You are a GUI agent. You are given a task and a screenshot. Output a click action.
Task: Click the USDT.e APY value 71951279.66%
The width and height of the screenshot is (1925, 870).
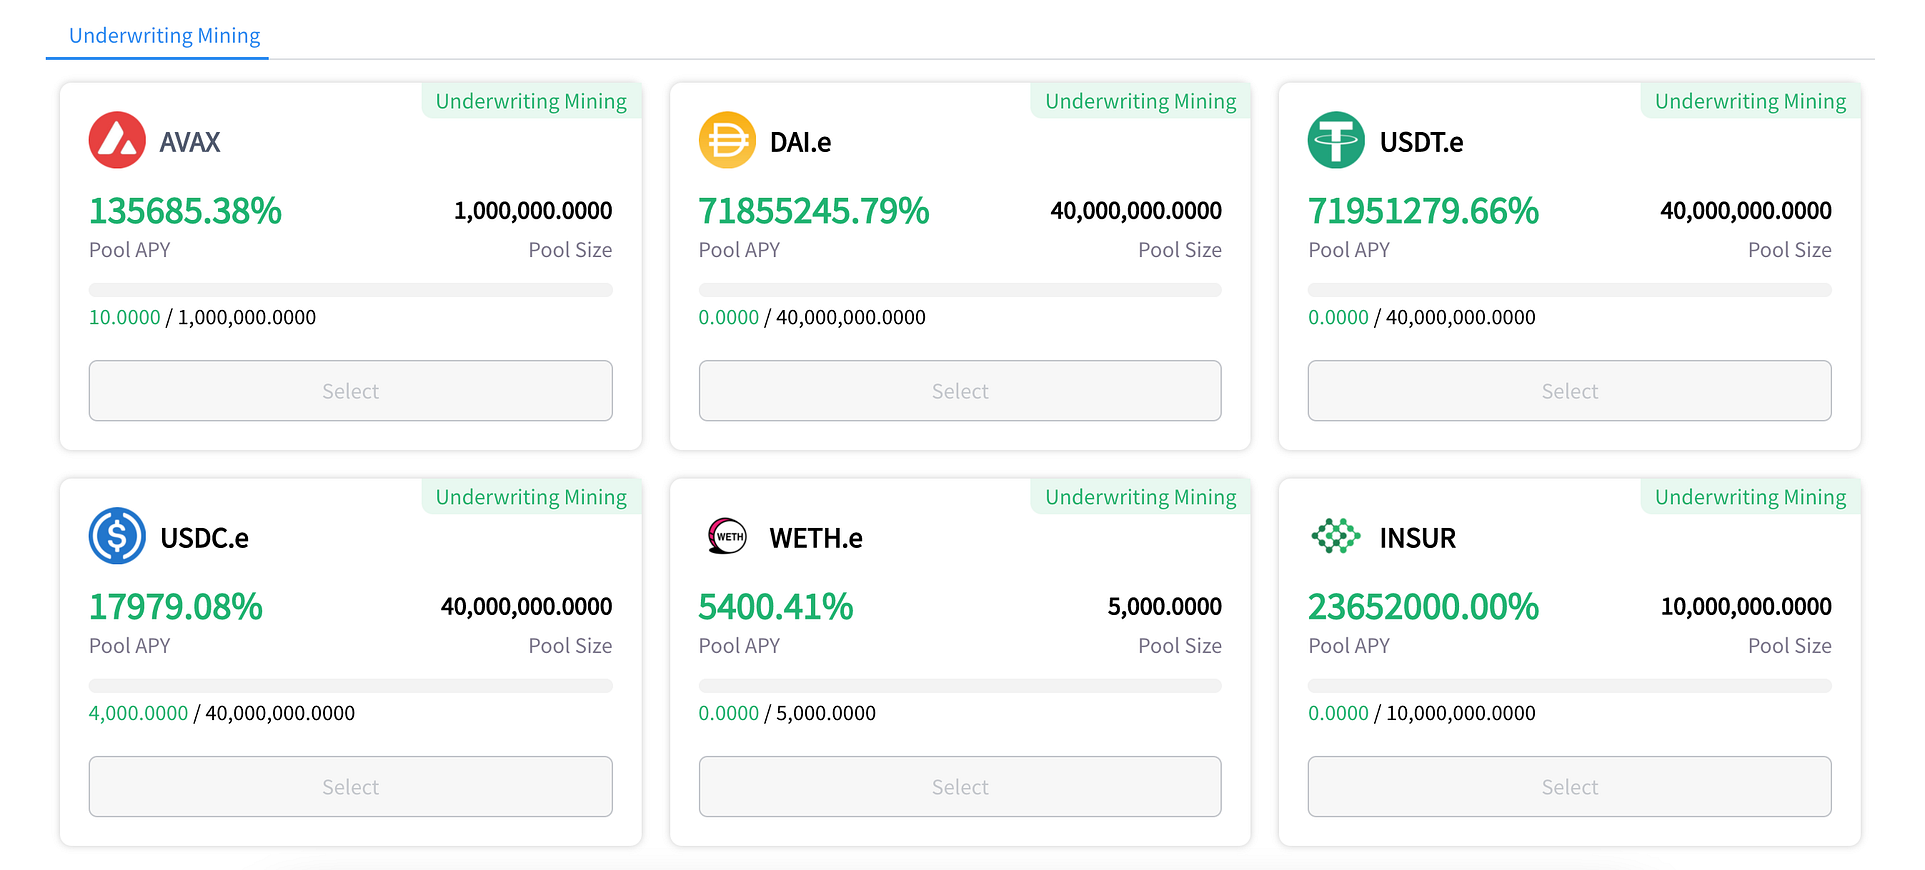pyautogui.click(x=1423, y=211)
